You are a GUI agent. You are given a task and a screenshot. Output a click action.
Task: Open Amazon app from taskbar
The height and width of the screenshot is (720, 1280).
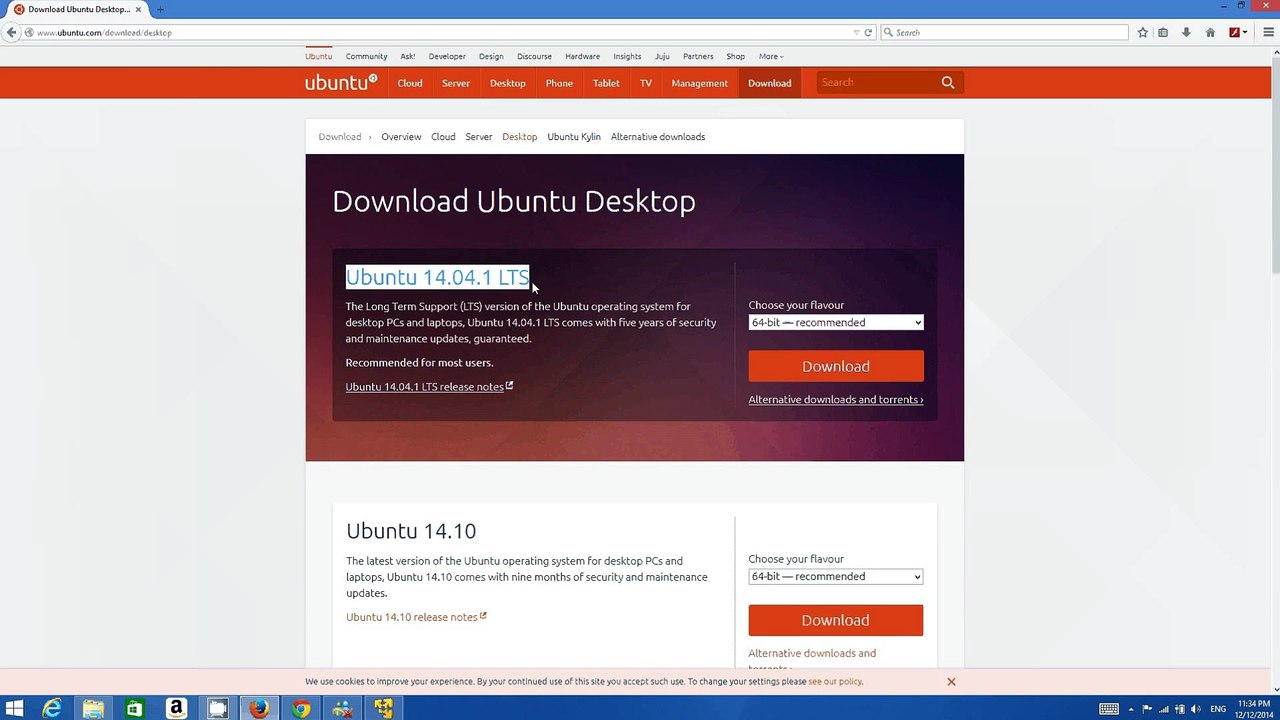176,709
